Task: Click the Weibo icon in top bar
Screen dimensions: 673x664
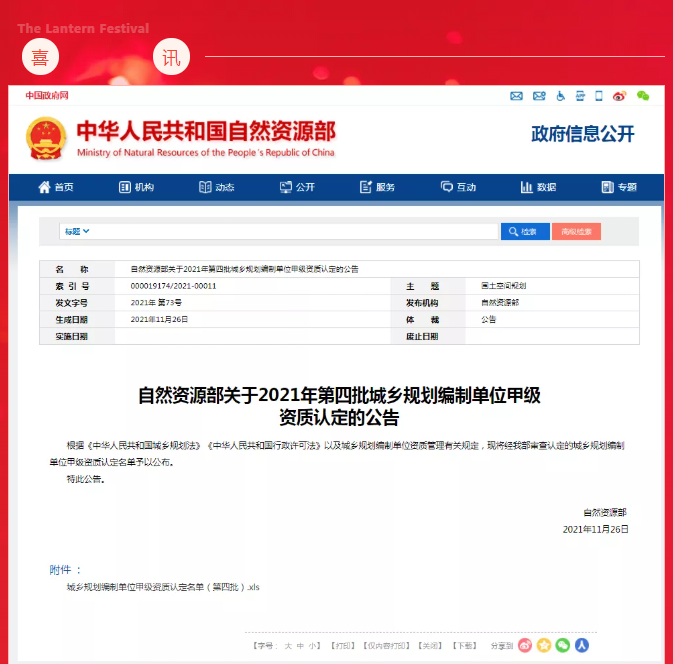Action: click(619, 96)
